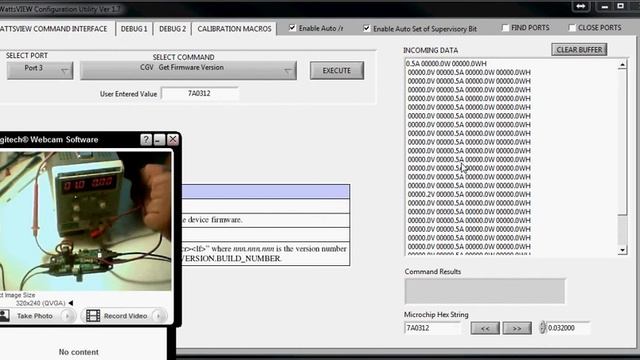Click the double-arrow icon in the title bar

pyautogui.click(x=581, y=6)
